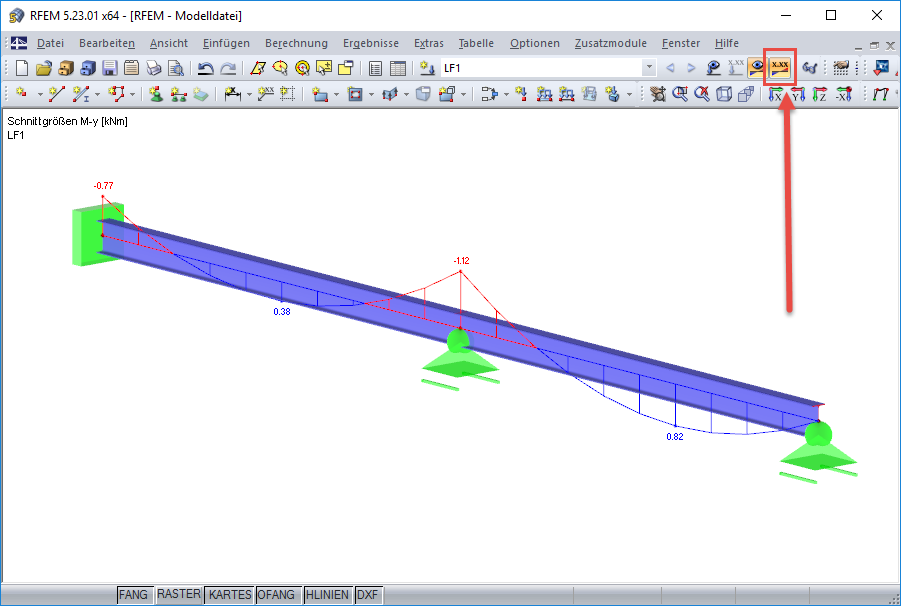Screen dimensions: 901x606
Task: Insert a new member
Action: tap(81, 94)
